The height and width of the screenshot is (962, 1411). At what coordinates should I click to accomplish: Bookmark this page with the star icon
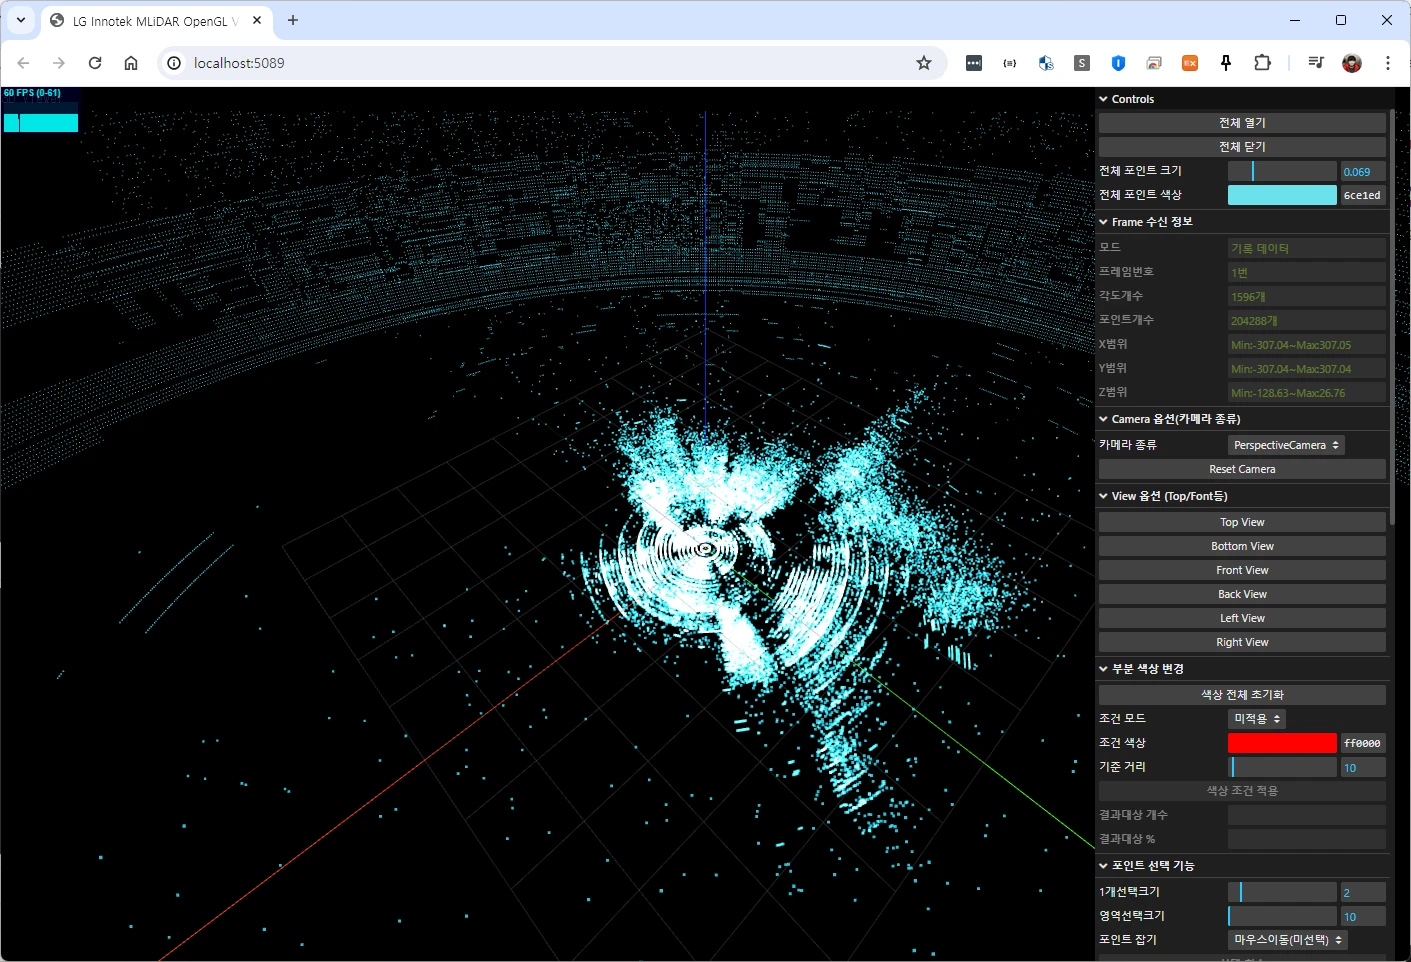924,63
